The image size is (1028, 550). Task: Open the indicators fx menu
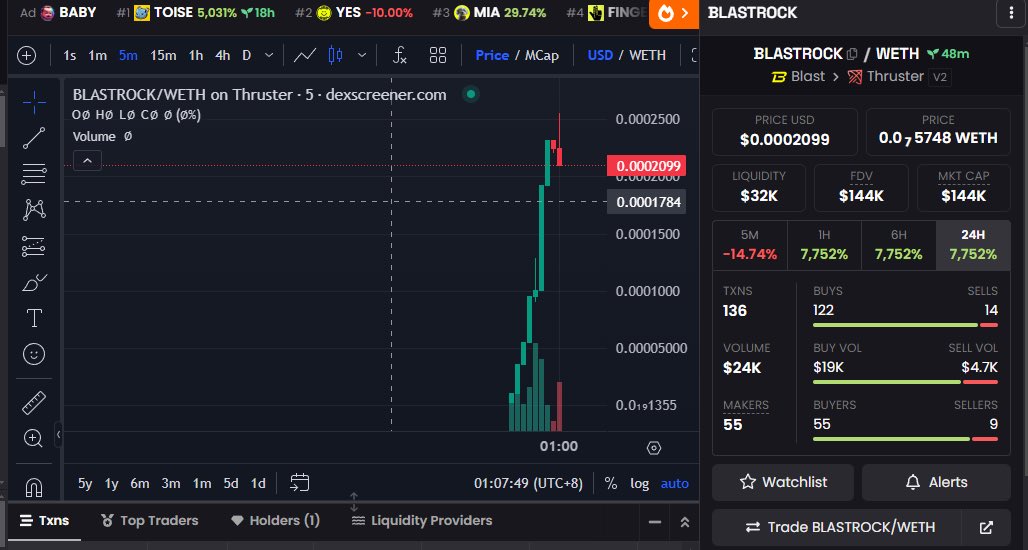tap(400, 56)
